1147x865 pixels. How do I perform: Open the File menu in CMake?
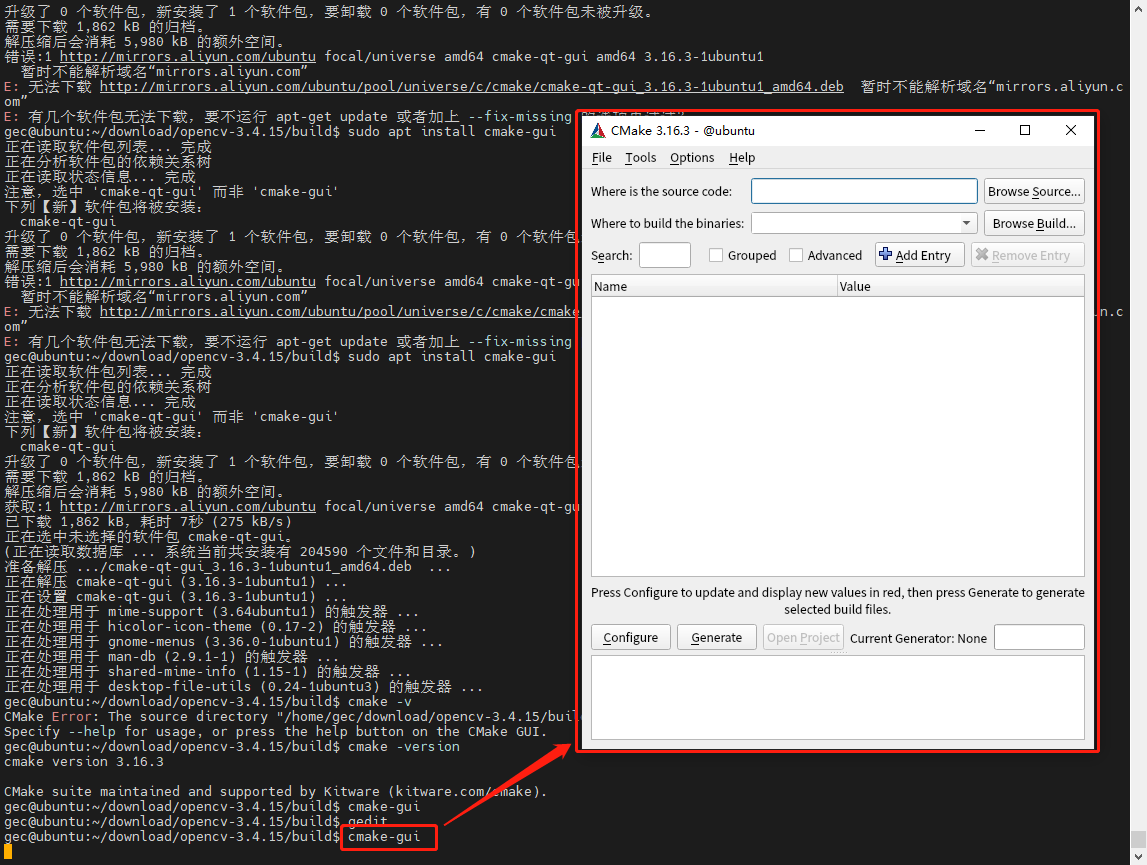[601, 157]
